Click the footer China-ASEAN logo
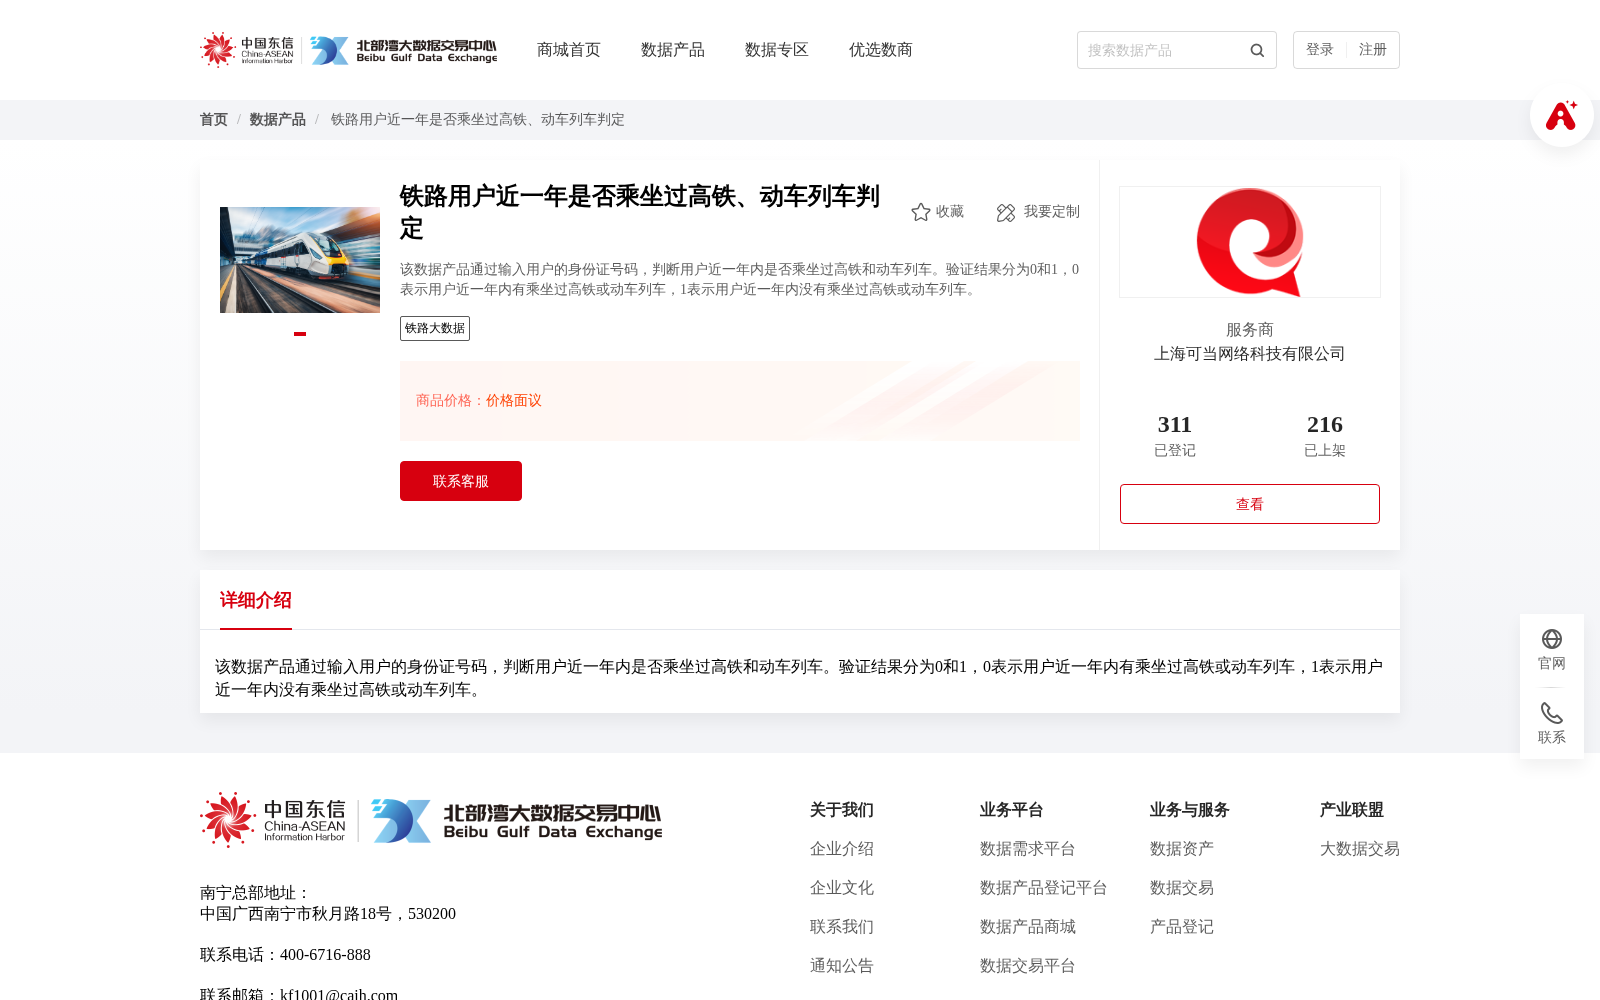Image resolution: width=1600 pixels, height=1000 pixels. pyautogui.click(x=273, y=820)
